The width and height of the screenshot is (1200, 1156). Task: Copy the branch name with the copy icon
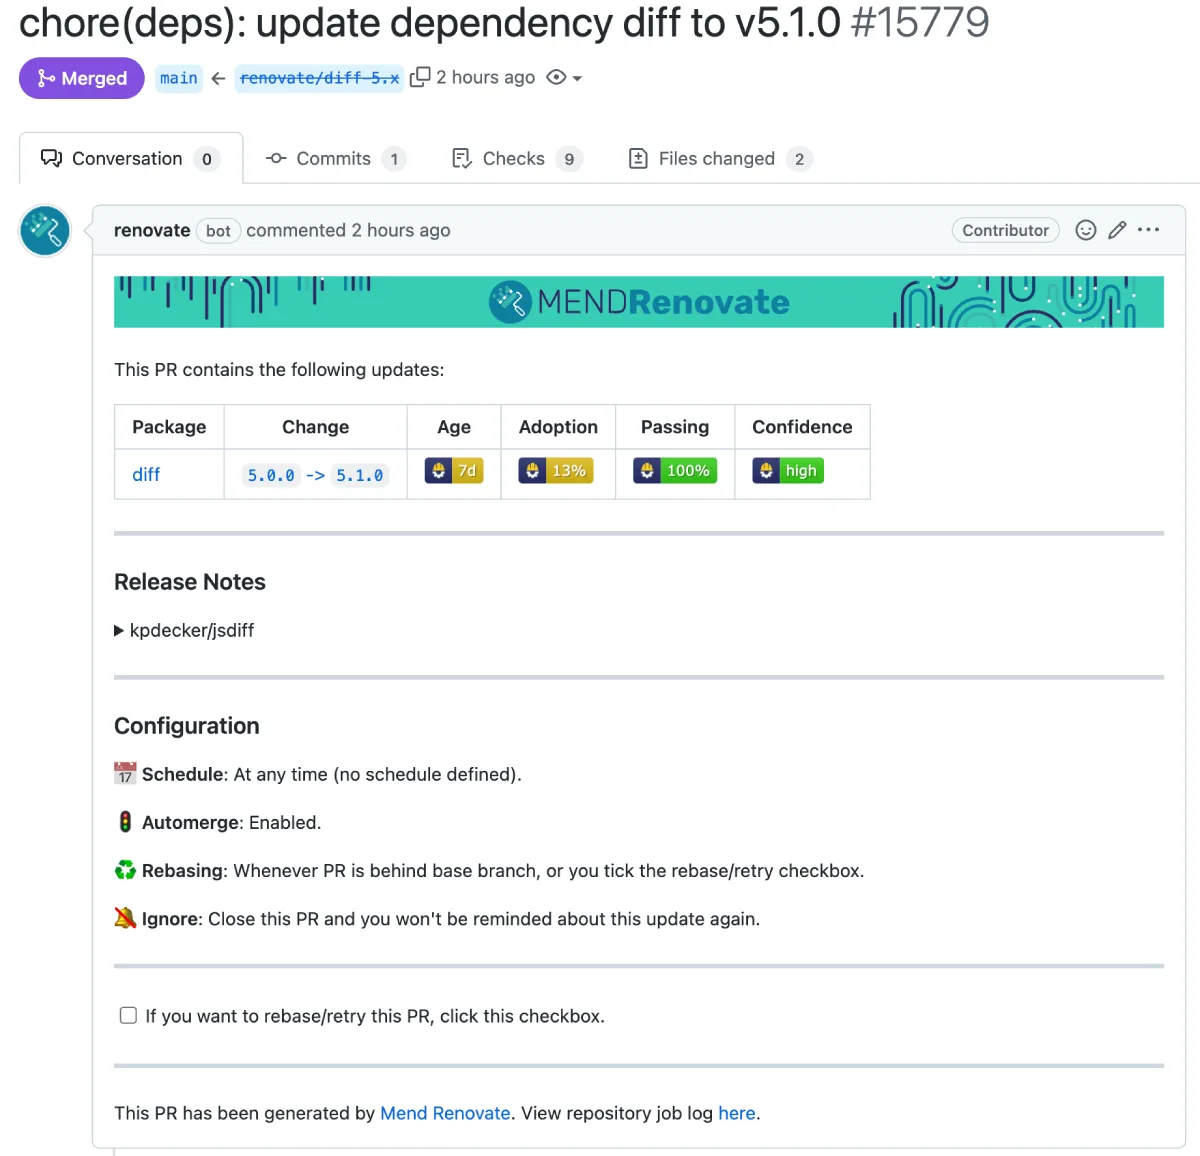(x=421, y=76)
